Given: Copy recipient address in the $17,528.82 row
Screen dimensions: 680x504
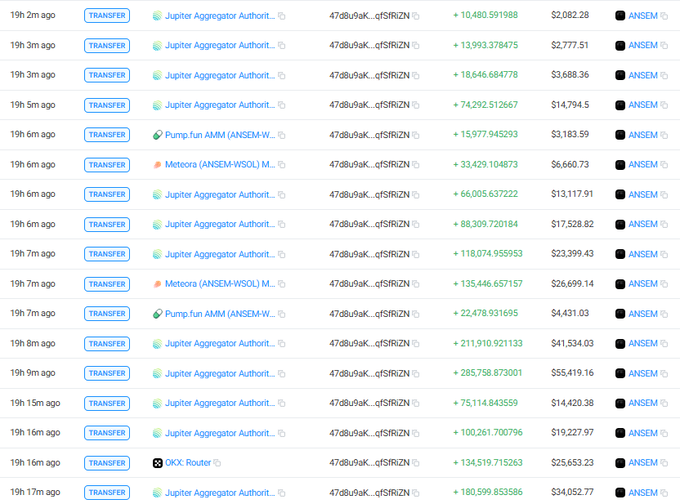Looking at the screenshot, I should [x=415, y=224].
